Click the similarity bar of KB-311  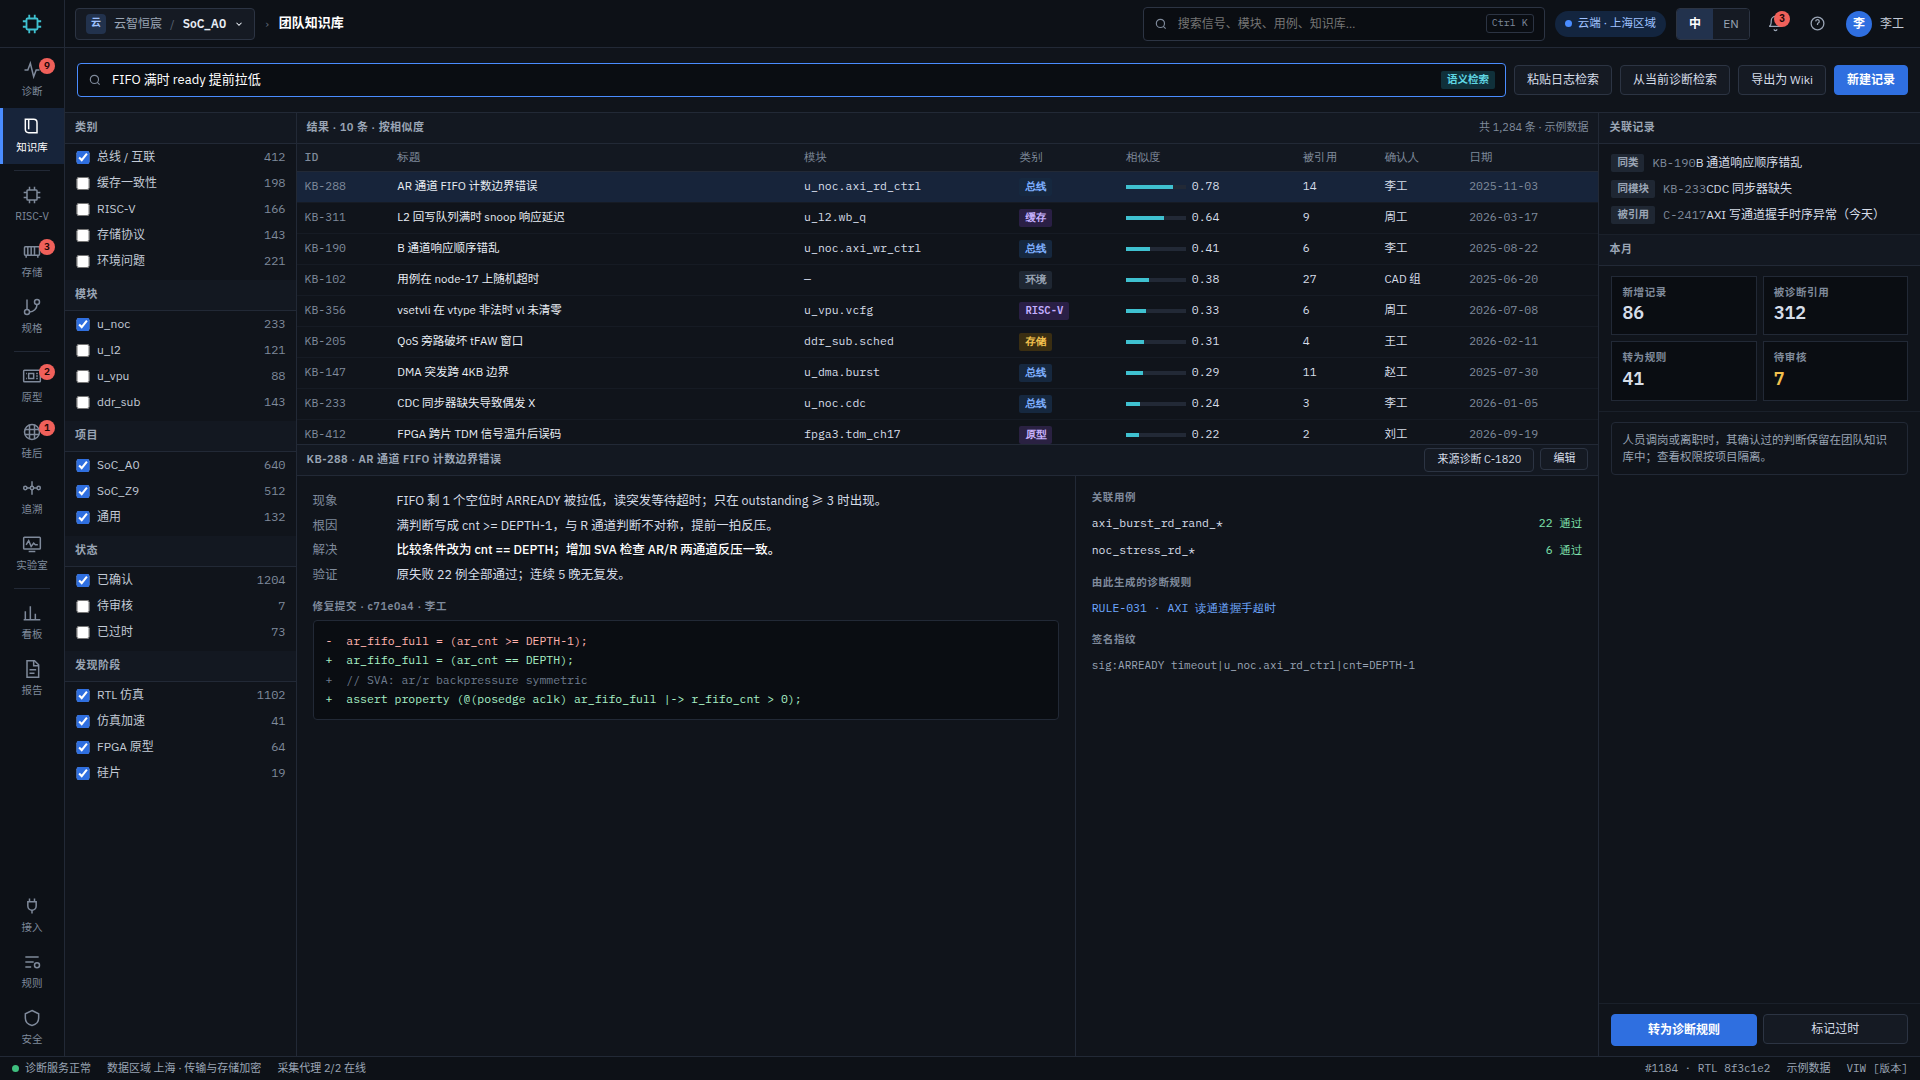[1155, 217]
